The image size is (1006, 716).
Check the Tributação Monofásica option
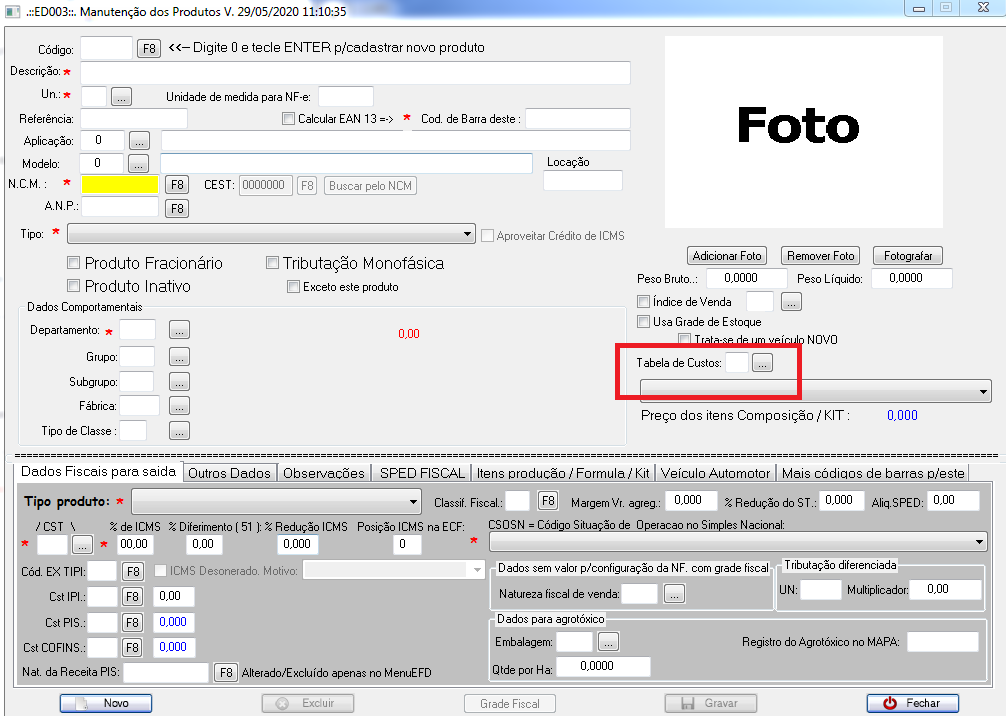pyautogui.click(x=272, y=264)
